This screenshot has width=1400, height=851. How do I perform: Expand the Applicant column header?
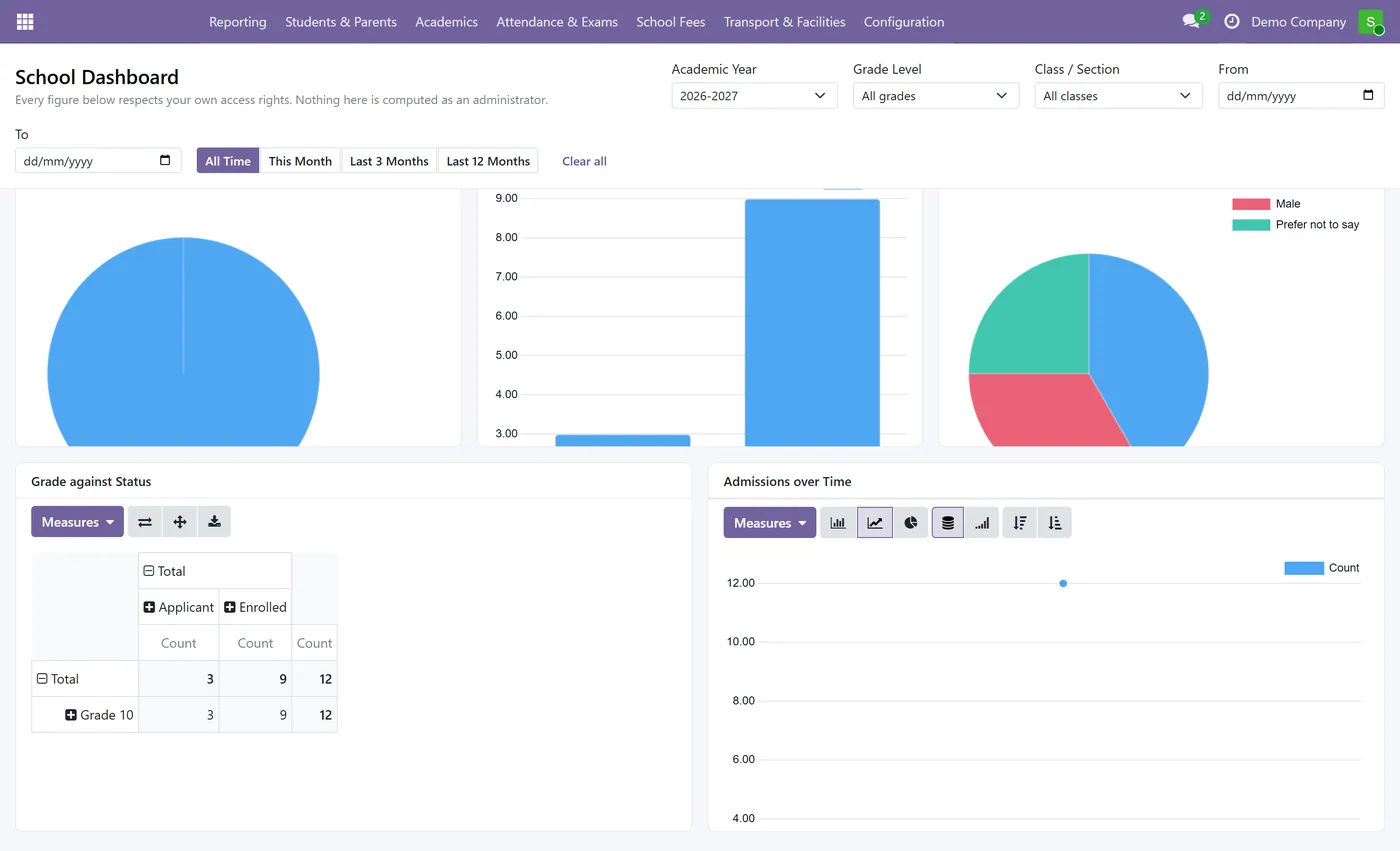click(x=179, y=607)
